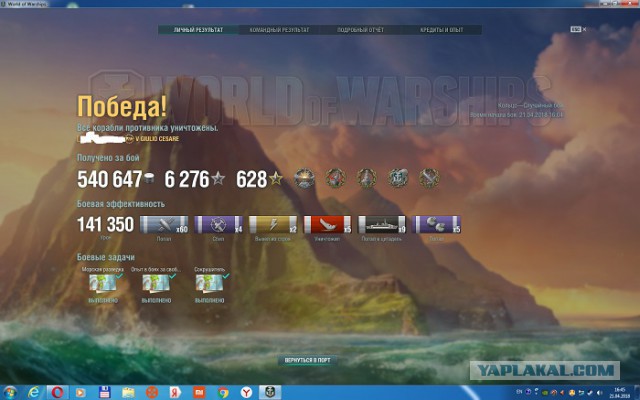Click the V Giulio Cesare ship name

[x=157, y=139]
